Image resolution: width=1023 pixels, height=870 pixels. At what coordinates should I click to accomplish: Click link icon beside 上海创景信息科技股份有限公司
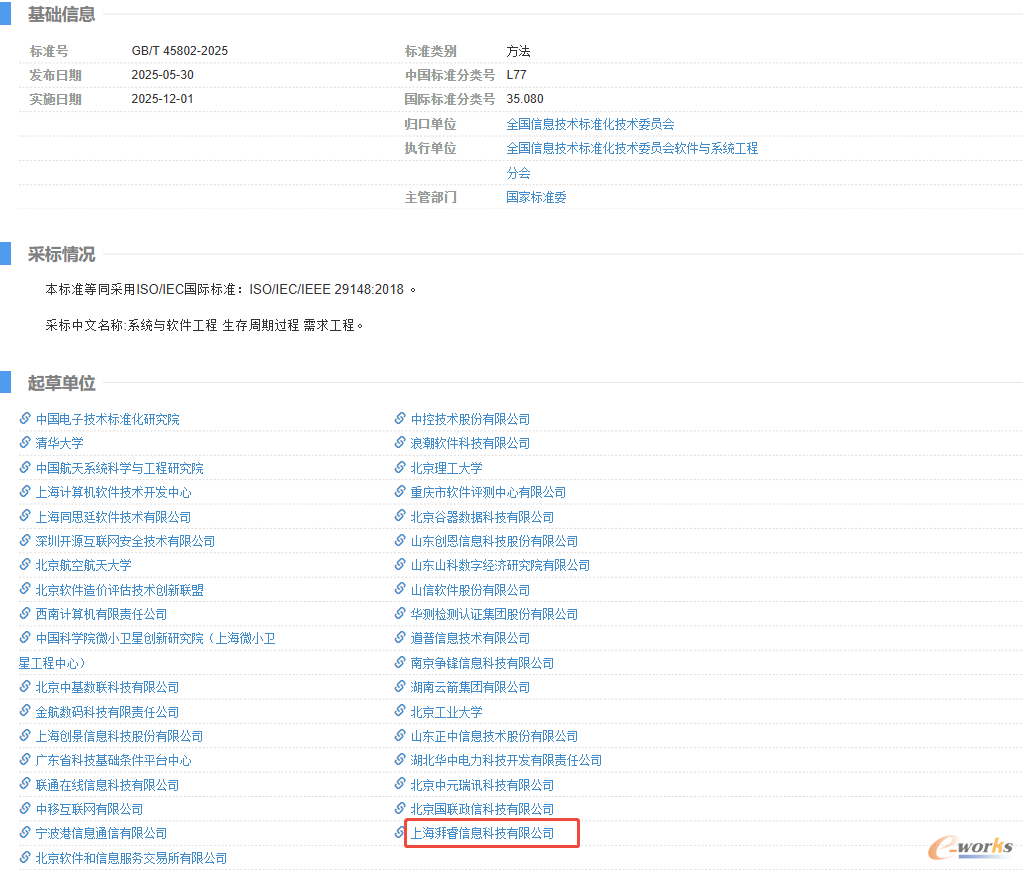tap(25, 736)
